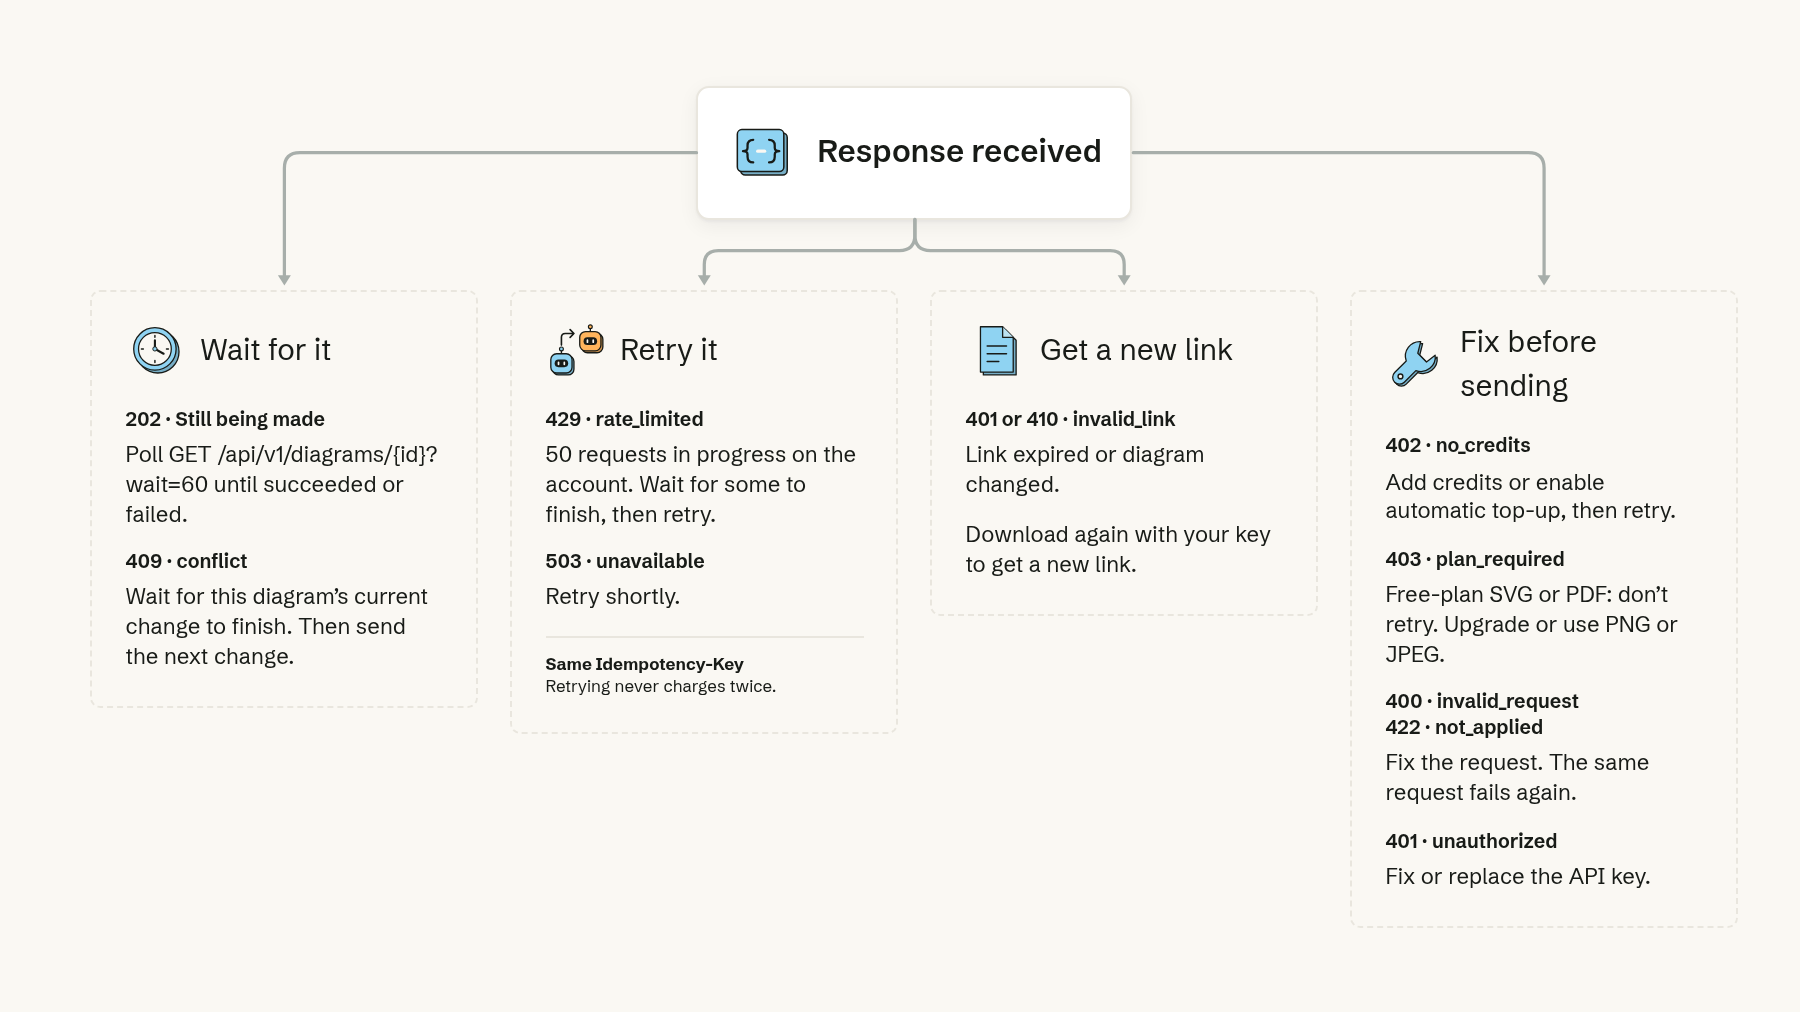Click Fix or replace the API key text

[1517, 877]
